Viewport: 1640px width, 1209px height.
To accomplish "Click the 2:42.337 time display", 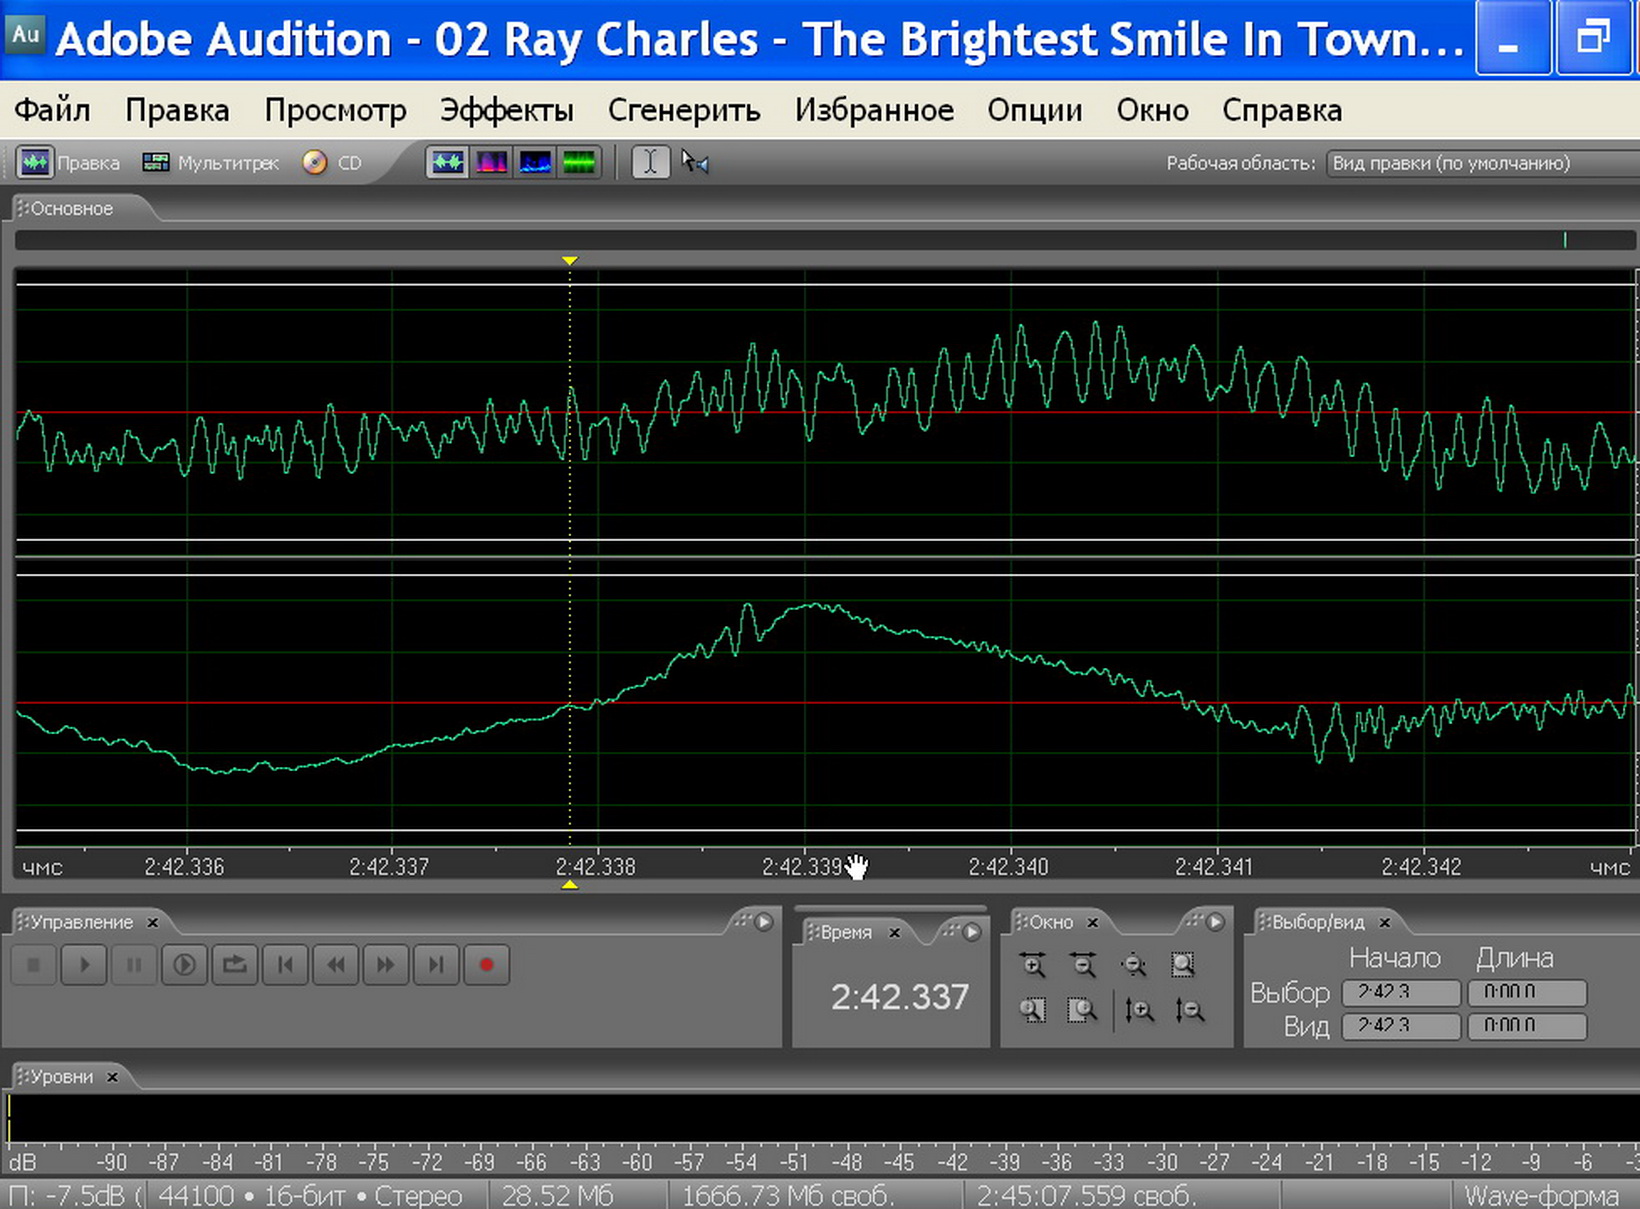I will coord(899,997).
